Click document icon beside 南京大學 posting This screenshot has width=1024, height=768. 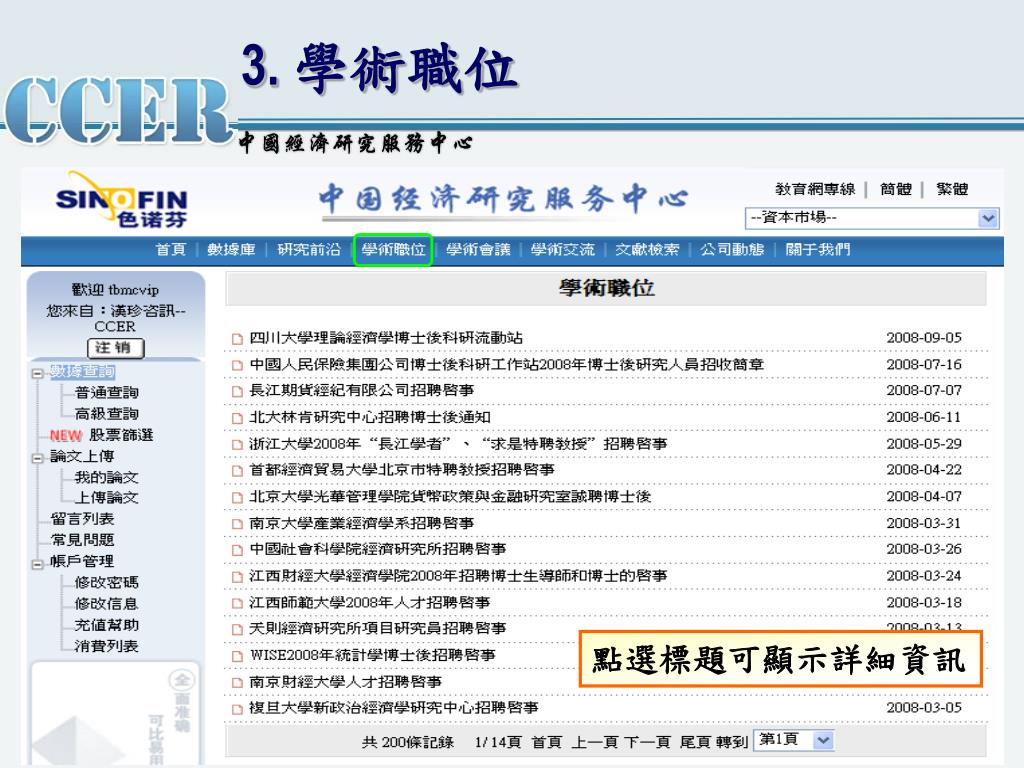click(x=237, y=524)
